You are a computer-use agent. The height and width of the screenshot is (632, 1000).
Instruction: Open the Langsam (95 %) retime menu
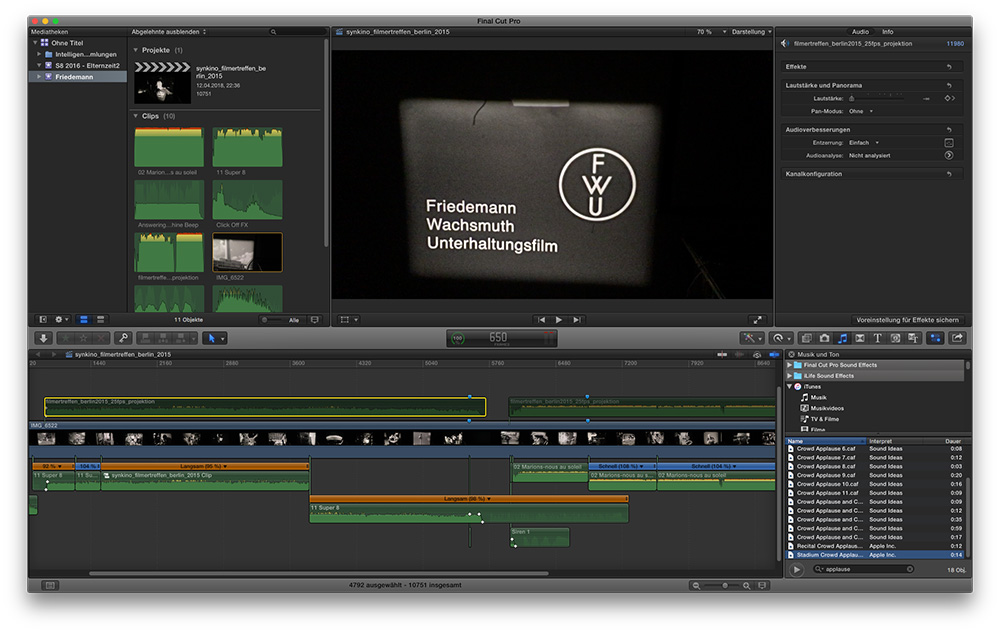point(204,466)
